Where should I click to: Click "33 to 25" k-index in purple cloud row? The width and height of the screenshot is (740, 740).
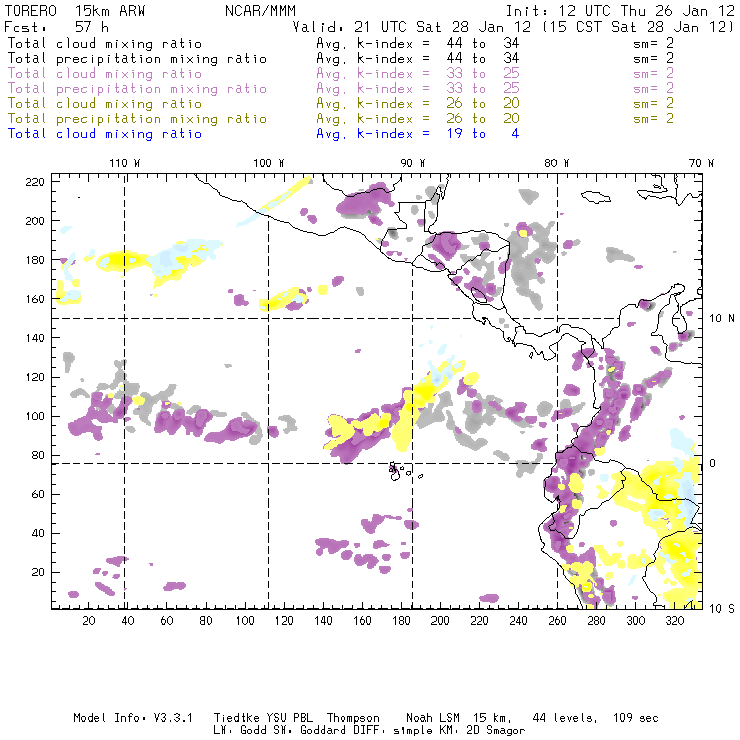click(483, 73)
